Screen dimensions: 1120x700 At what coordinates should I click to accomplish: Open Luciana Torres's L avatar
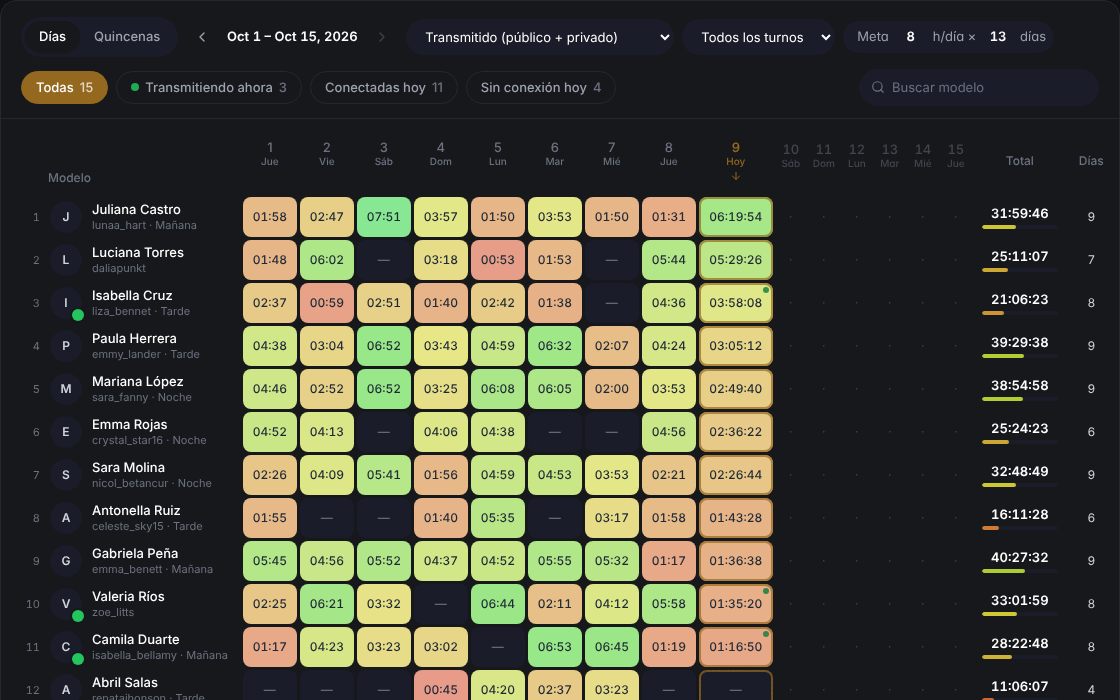tap(66, 259)
